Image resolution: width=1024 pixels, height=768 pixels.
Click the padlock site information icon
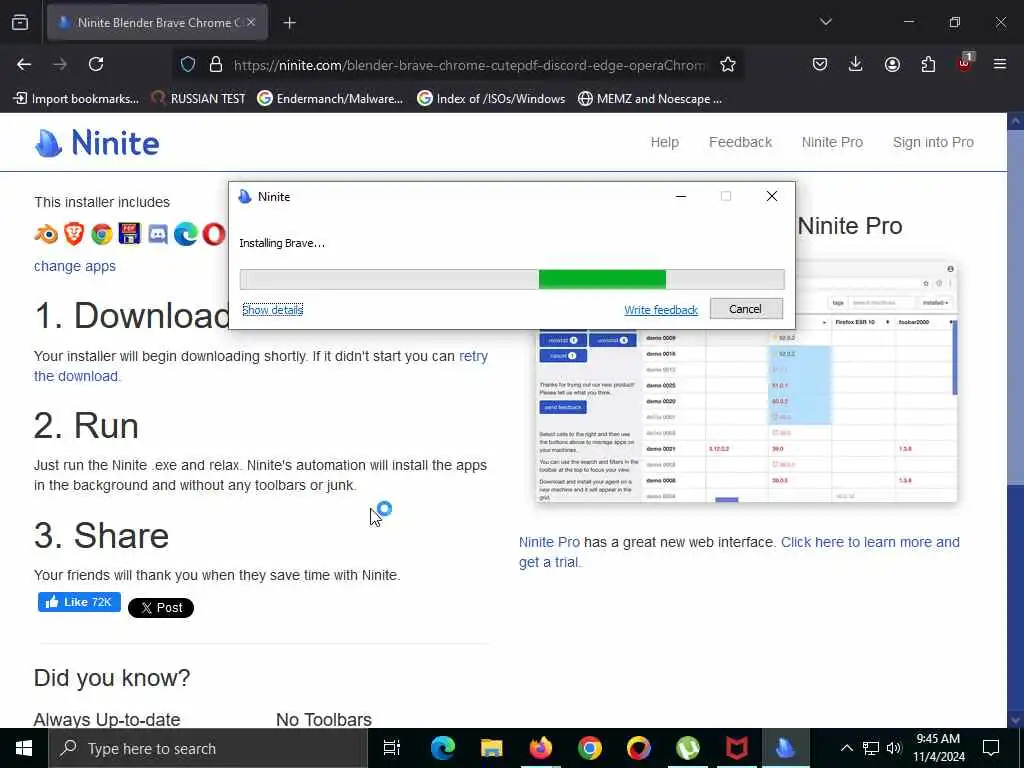tap(216, 64)
